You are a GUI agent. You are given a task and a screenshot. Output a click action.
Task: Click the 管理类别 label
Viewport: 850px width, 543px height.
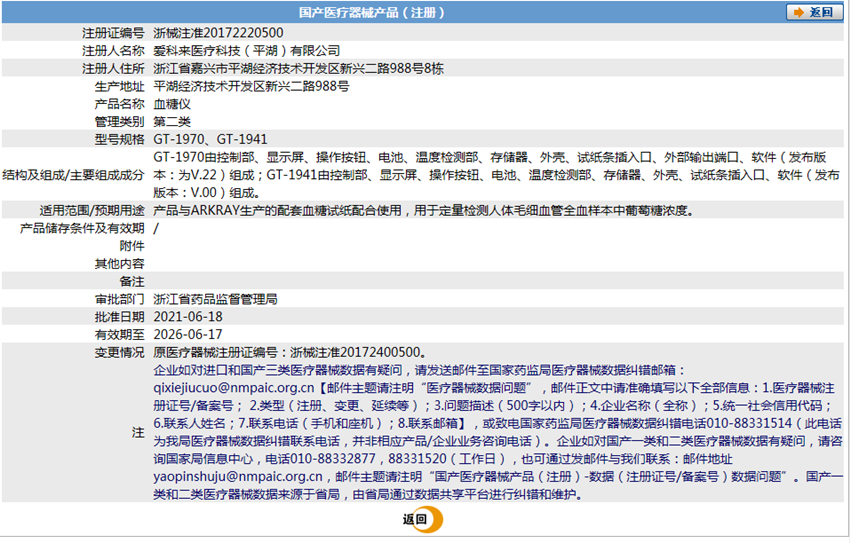click(x=119, y=121)
